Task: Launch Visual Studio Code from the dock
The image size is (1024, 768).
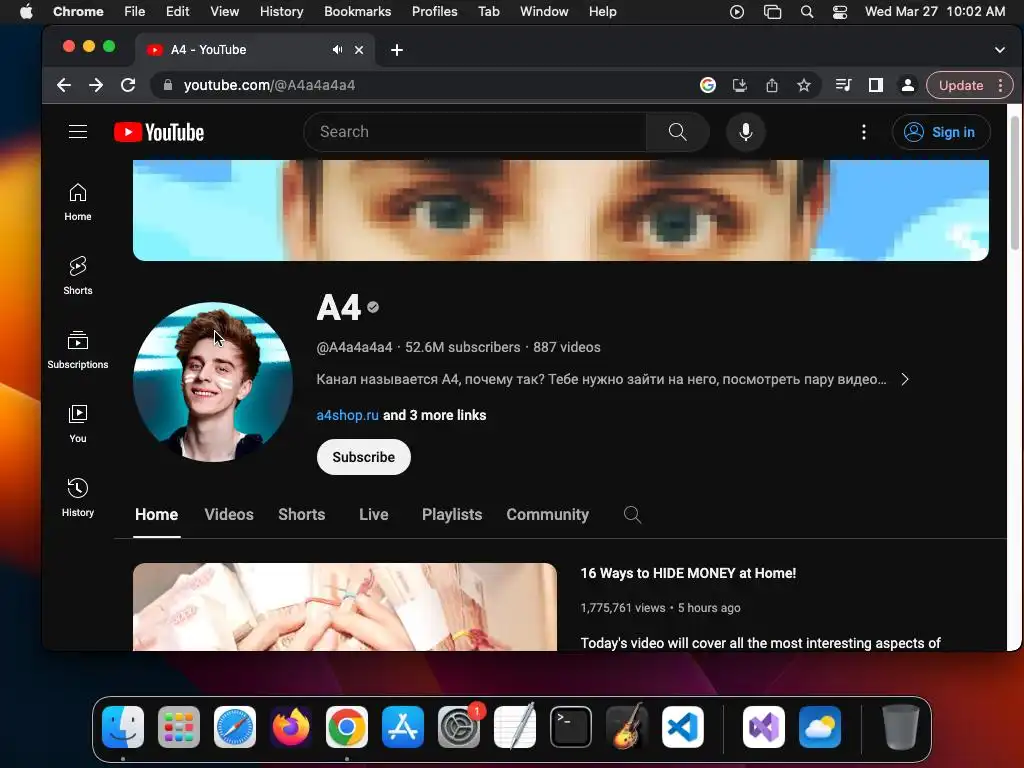Action: (682, 727)
